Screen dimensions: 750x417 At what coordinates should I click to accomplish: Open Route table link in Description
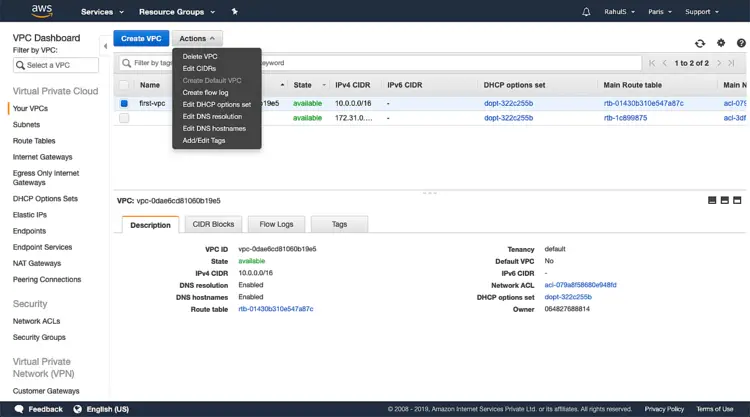276,308
